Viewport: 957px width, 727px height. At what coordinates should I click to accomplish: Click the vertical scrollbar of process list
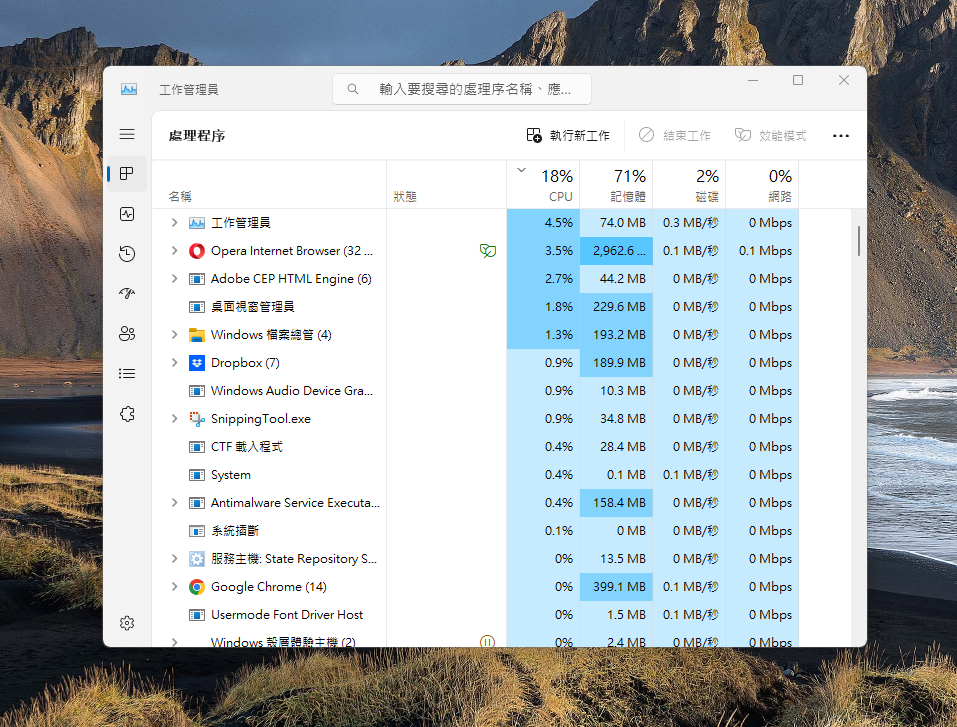(858, 240)
